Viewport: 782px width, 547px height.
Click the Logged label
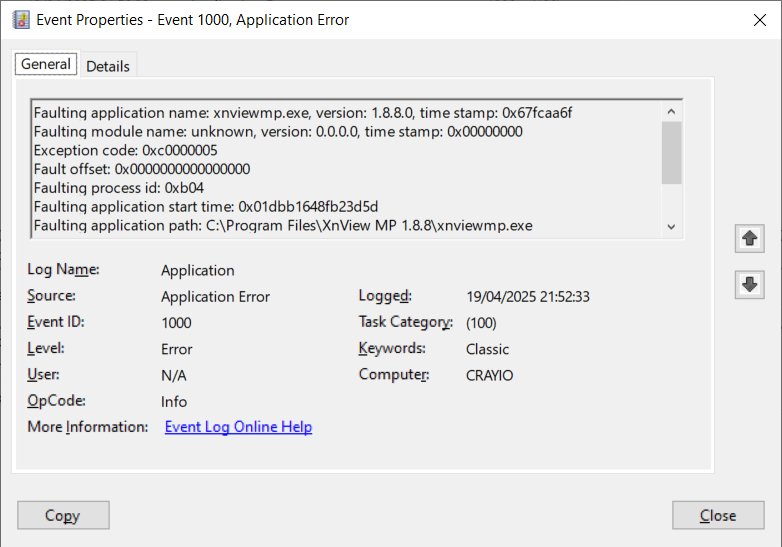(385, 296)
